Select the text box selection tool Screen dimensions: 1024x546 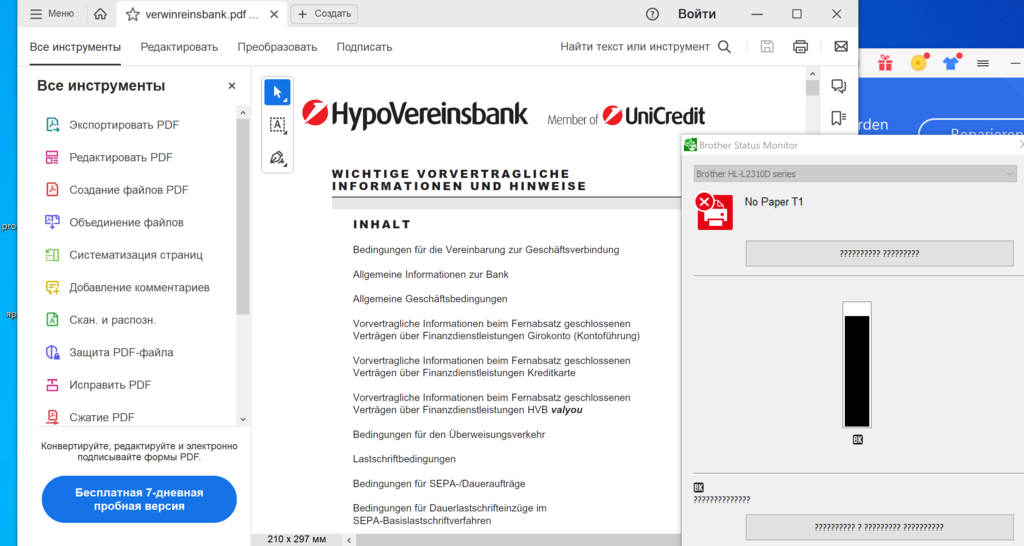click(277, 125)
